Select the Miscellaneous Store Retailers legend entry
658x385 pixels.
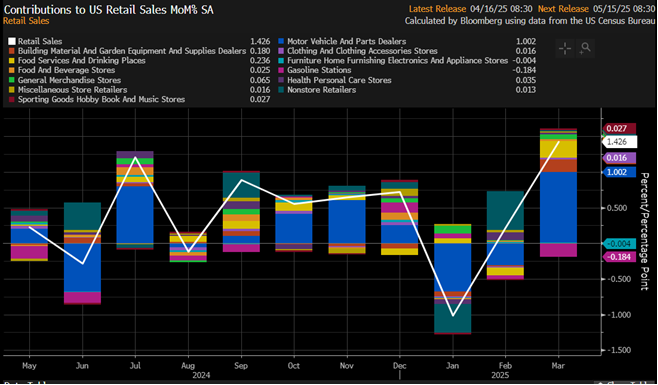[72, 90]
